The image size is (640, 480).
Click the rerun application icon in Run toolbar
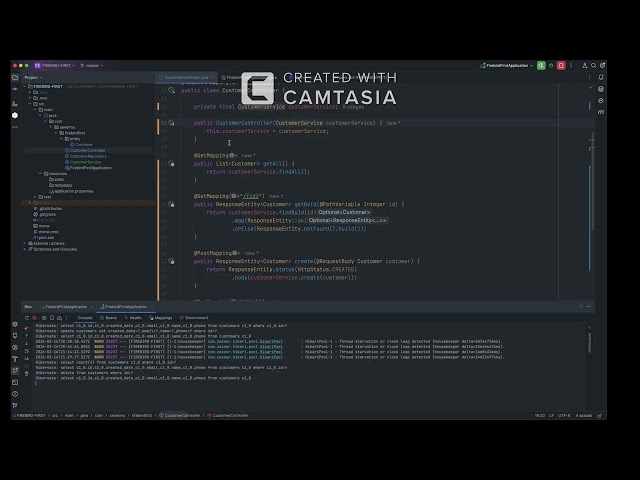(27, 318)
